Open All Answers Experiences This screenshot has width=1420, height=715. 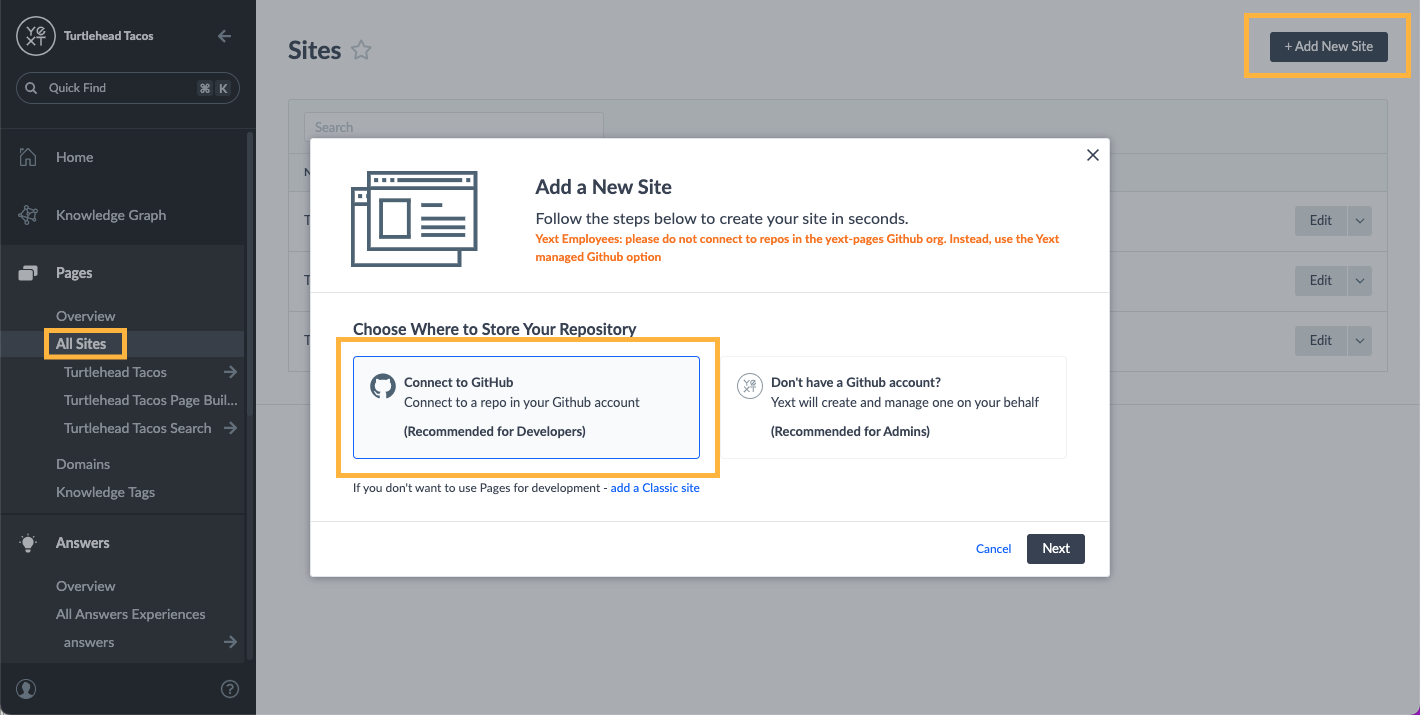point(130,614)
